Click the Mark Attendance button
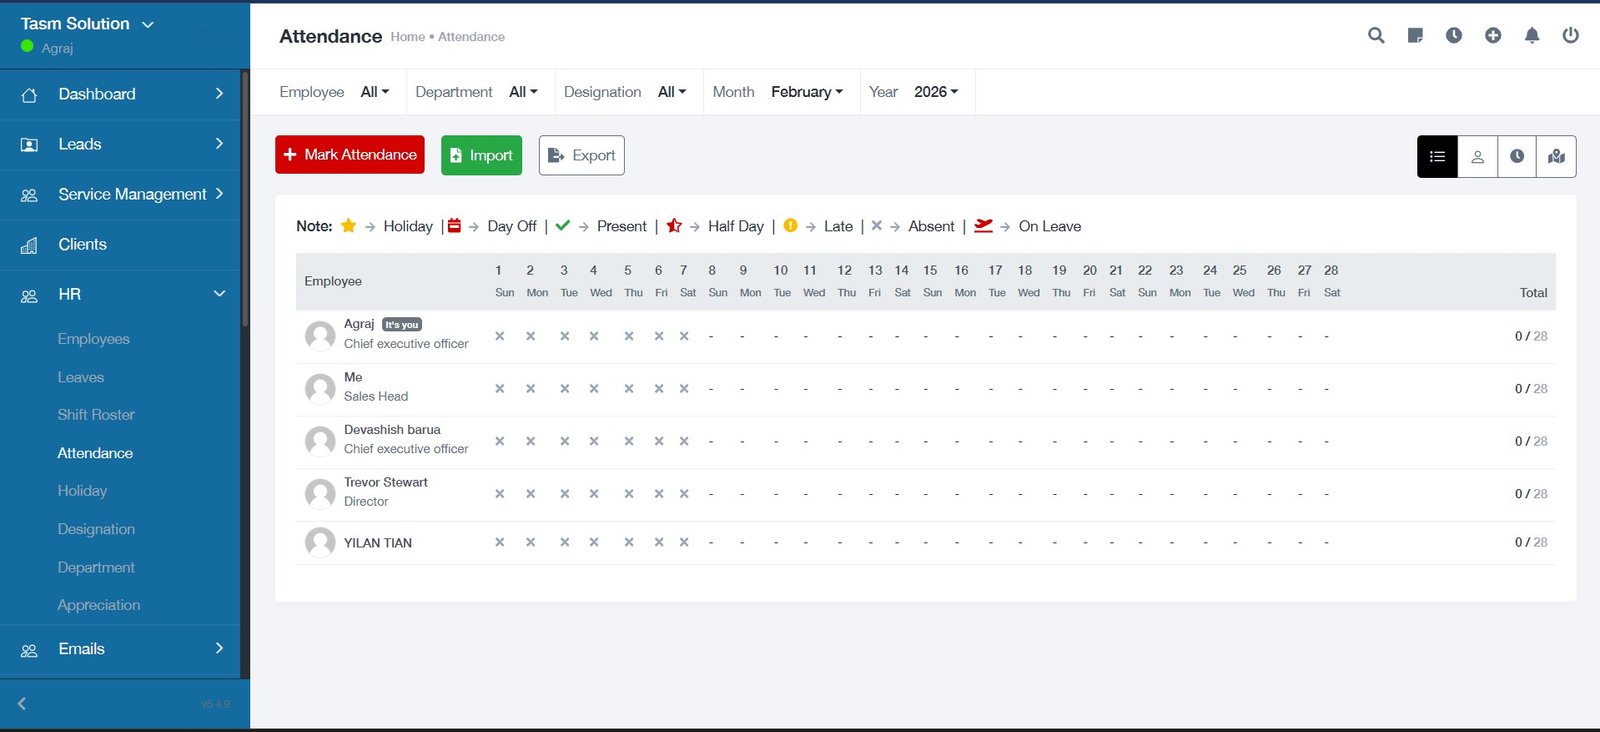 point(350,155)
